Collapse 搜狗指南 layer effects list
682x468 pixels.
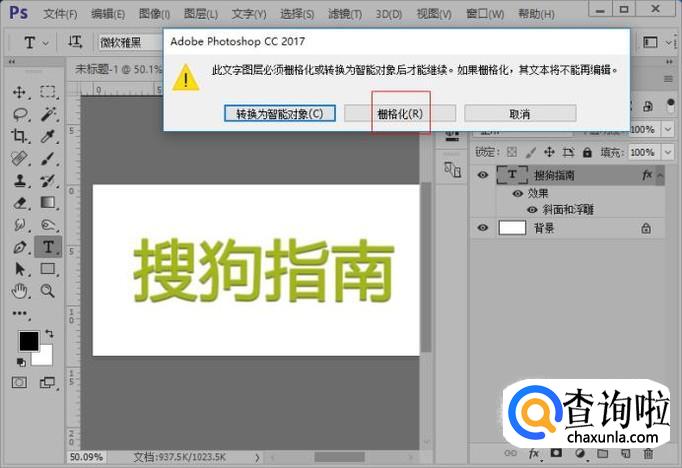point(660,175)
